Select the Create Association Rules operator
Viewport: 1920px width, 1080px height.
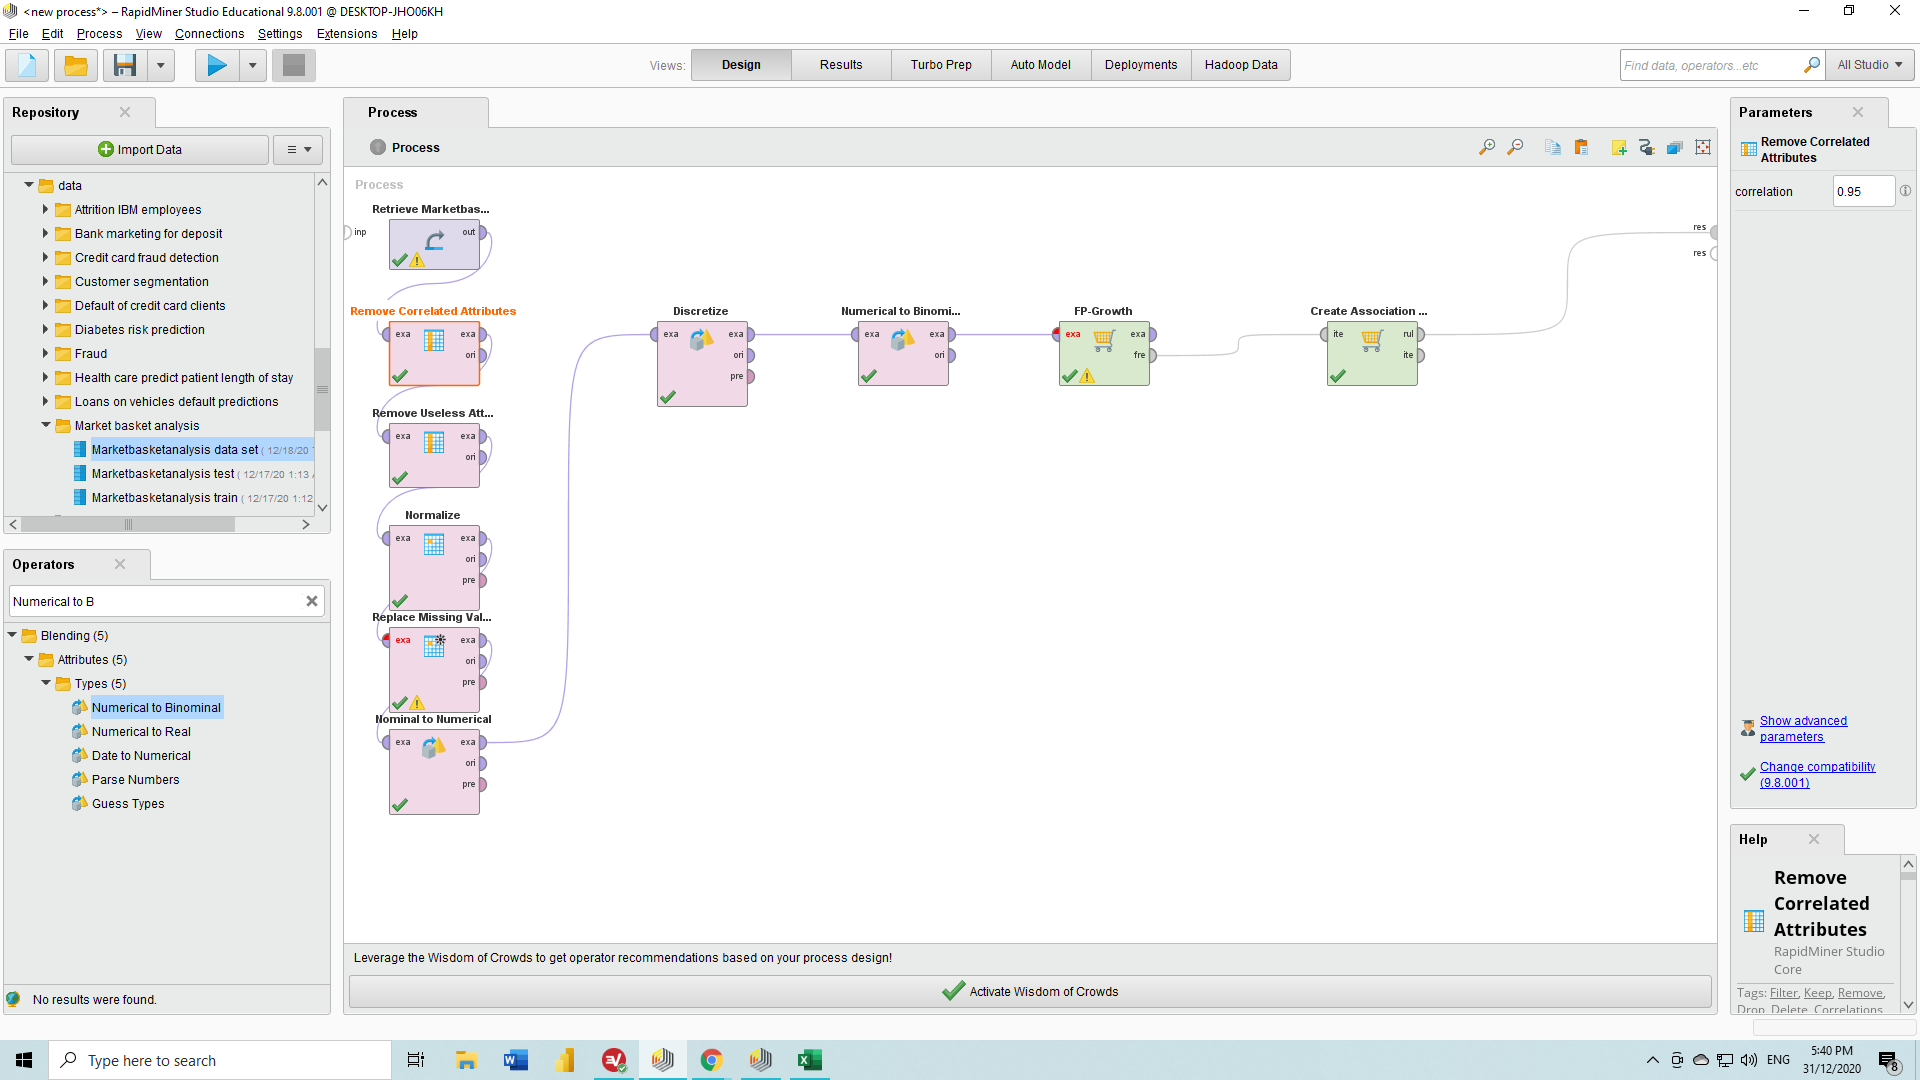point(1373,353)
